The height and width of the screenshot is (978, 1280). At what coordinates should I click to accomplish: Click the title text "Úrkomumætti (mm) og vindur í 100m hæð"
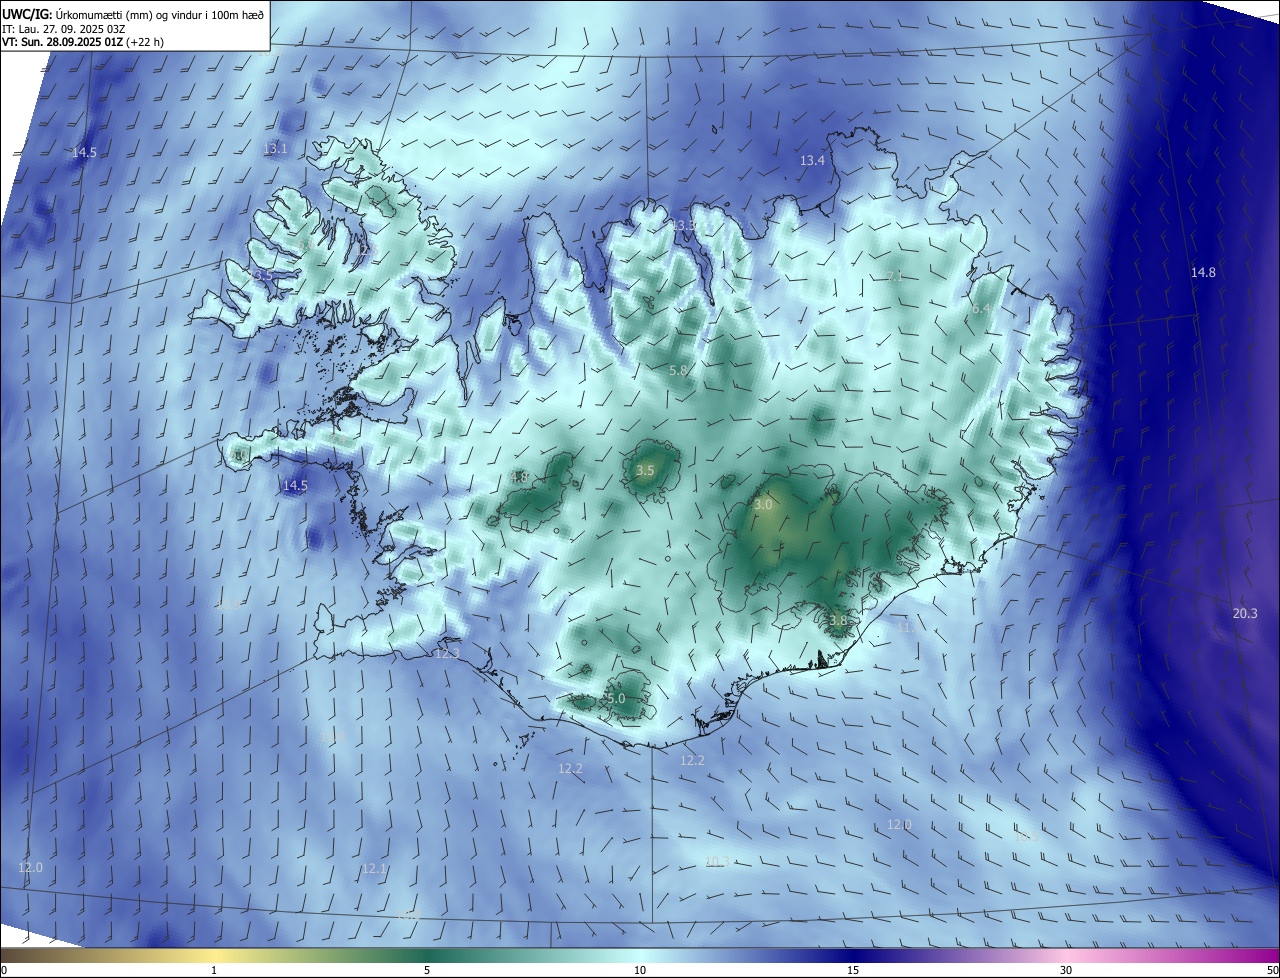tap(160, 13)
